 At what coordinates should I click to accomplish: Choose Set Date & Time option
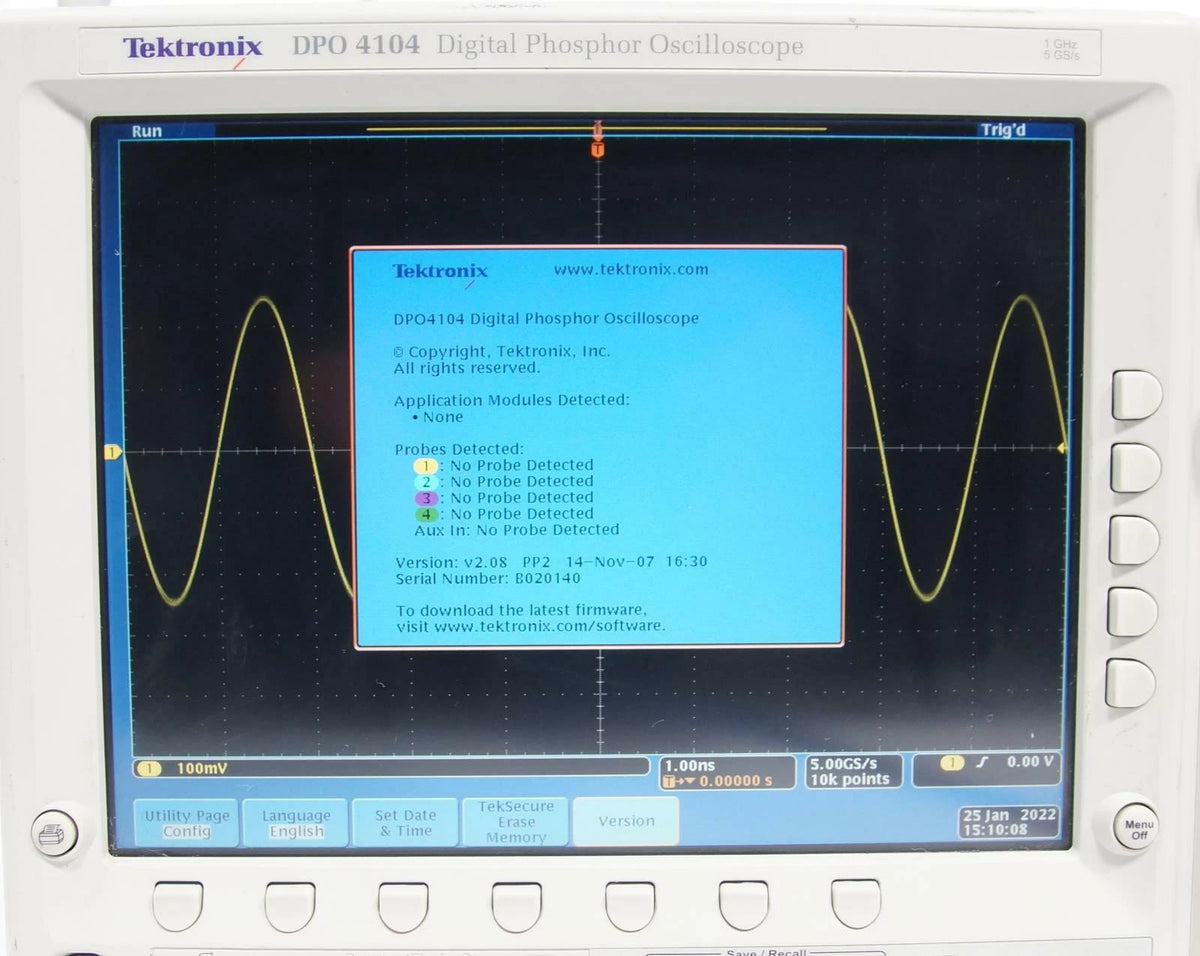405,823
